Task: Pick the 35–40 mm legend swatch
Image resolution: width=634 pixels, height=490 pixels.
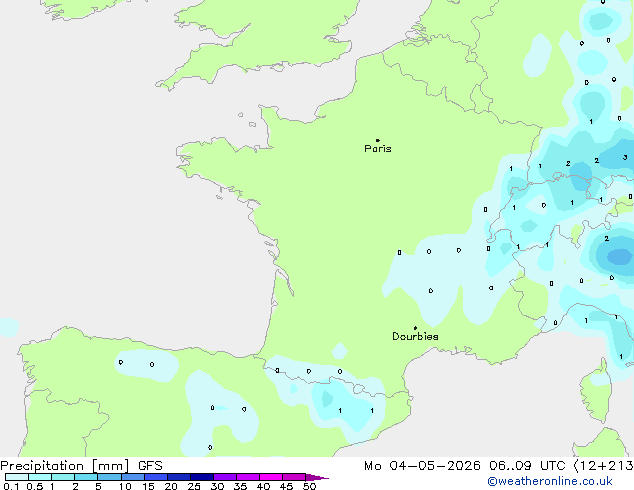Action: coord(248,477)
